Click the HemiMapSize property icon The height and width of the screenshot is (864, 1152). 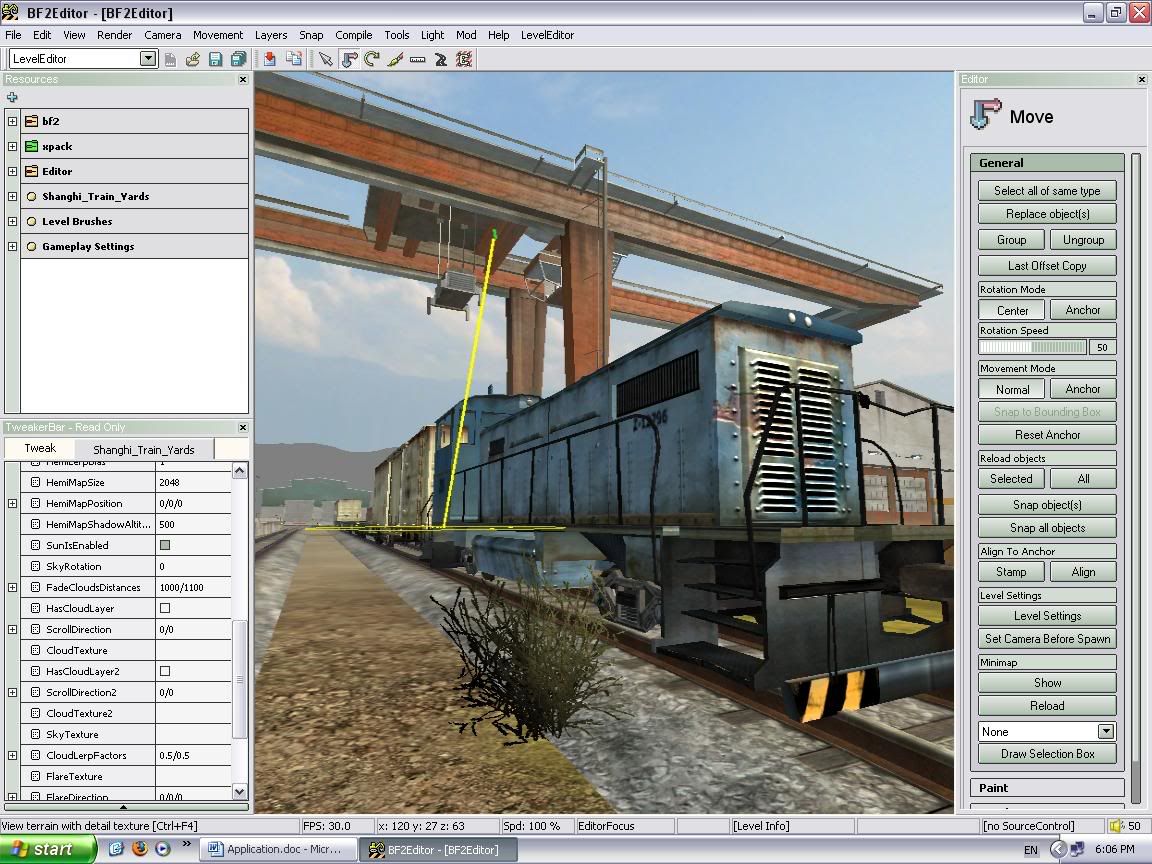[x=35, y=483]
